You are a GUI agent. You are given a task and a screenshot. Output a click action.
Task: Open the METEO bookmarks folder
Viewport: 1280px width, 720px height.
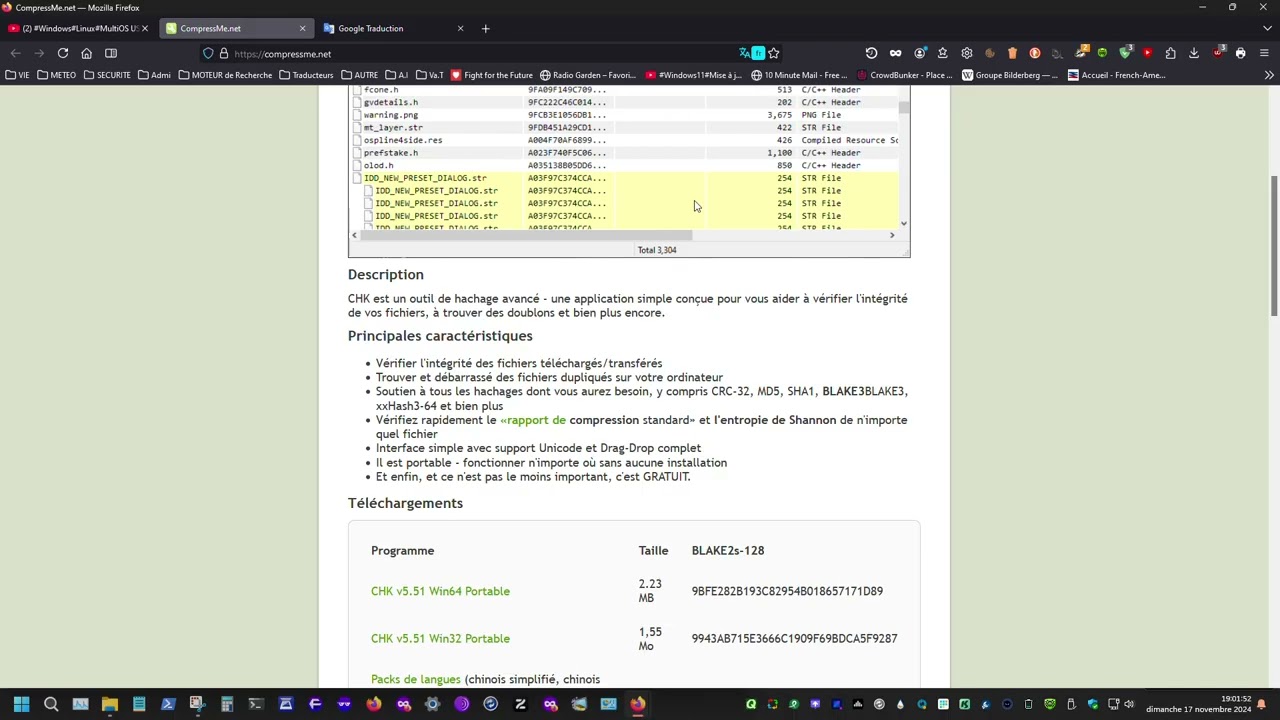(x=57, y=75)
